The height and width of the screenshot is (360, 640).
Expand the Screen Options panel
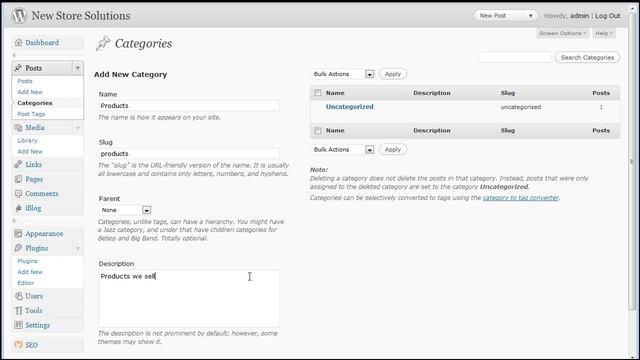(562, 33)
